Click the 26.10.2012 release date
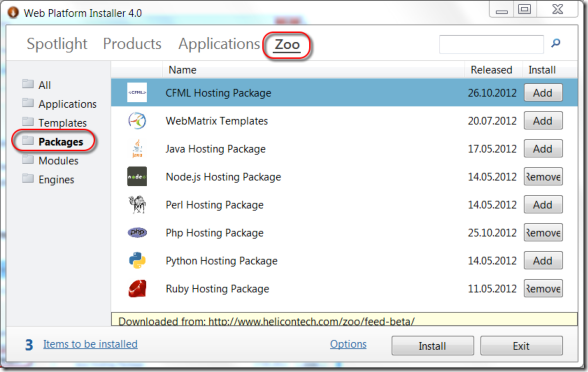The height and width of the screenshot is (372, 588). pos(492,93)
